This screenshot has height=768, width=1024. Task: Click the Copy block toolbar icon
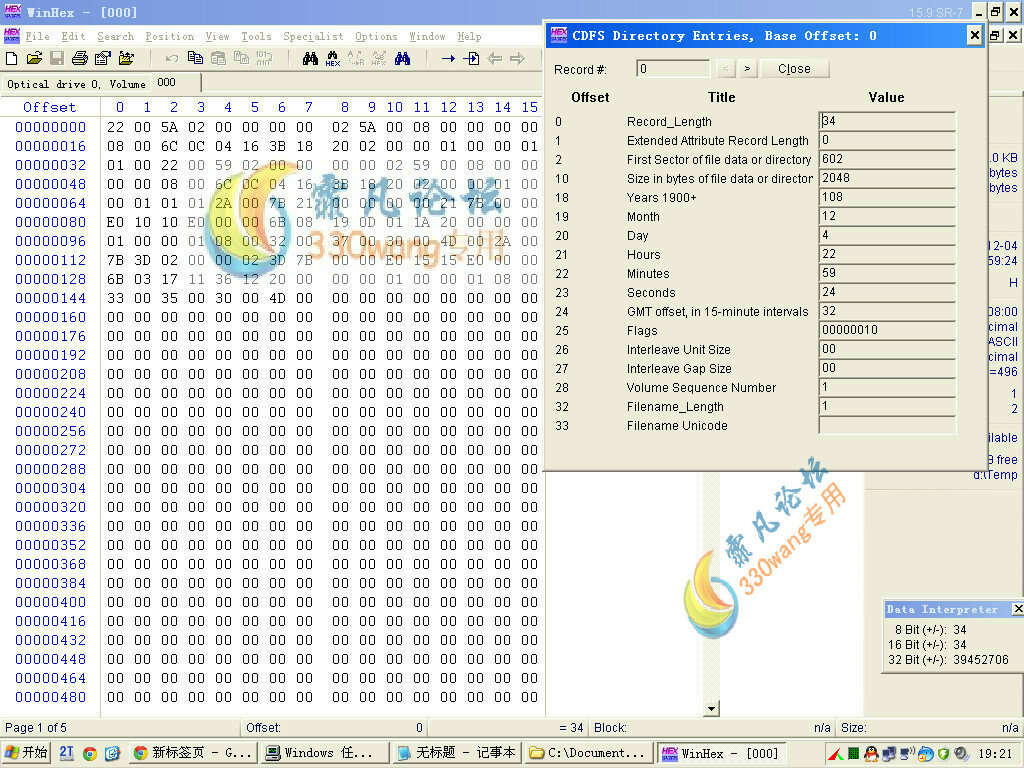pyautogui.click(x=195, y=58)
